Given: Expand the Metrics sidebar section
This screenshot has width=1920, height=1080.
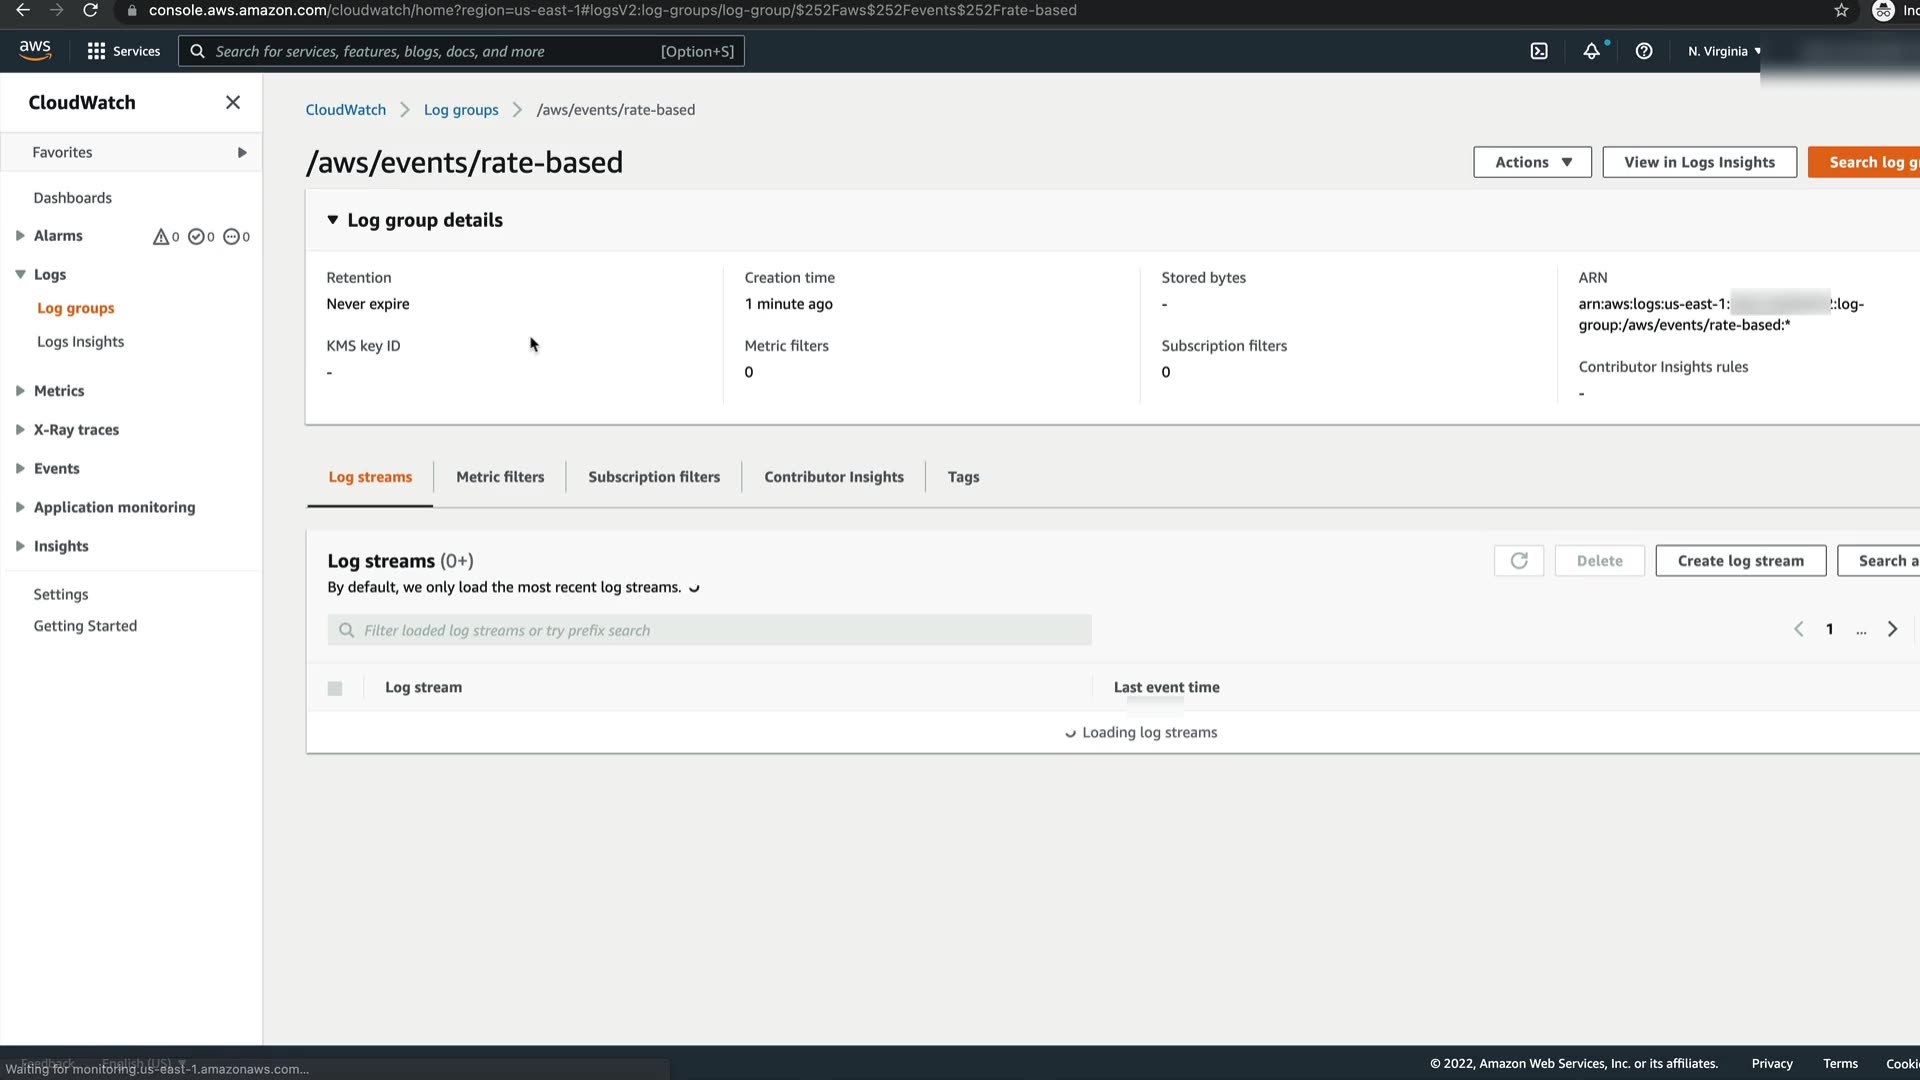Looking at the screenshot, I should point(58,391).
